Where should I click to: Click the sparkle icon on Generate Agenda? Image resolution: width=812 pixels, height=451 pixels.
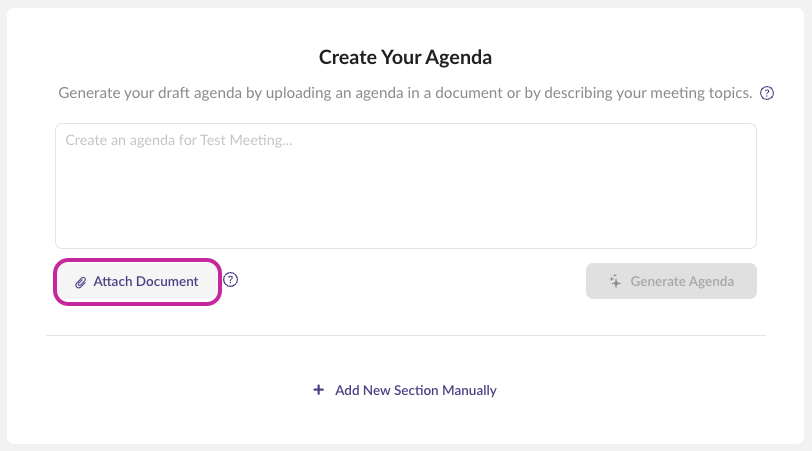click(x=615, y=281)
